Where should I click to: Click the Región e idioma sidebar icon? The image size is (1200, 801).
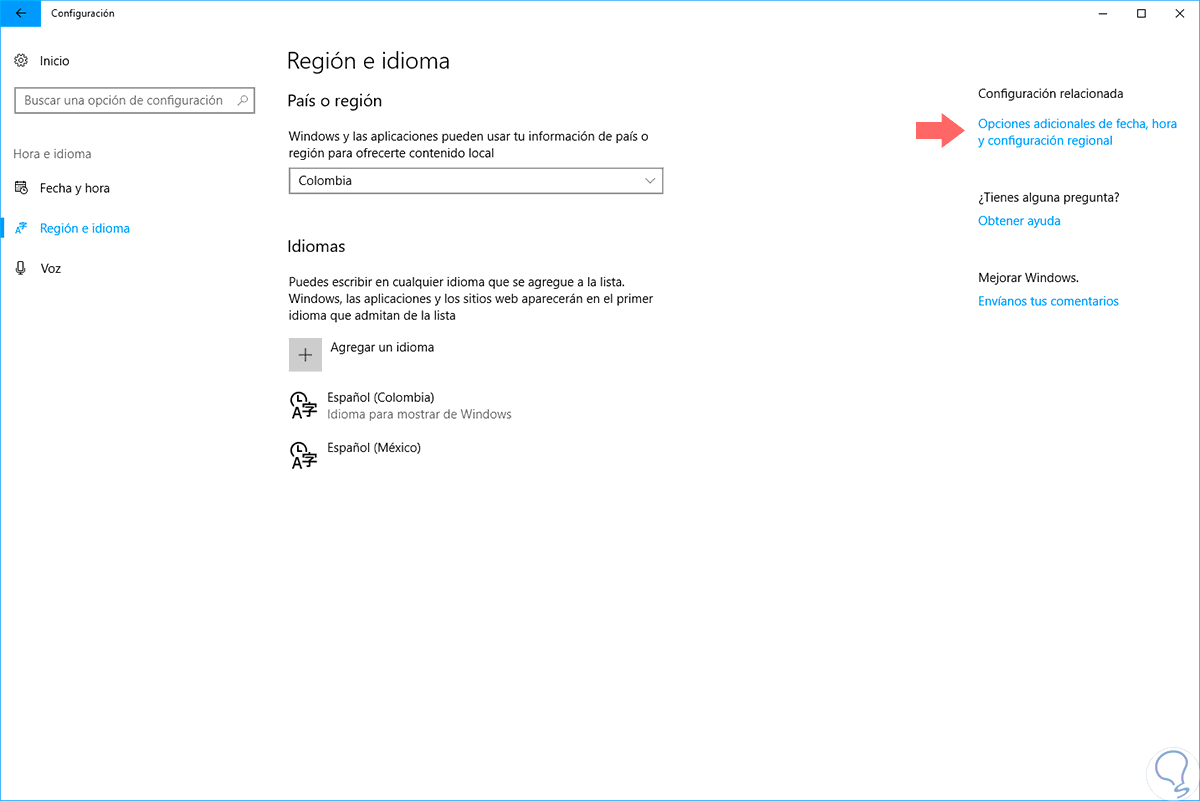click(x=21, y=228)
